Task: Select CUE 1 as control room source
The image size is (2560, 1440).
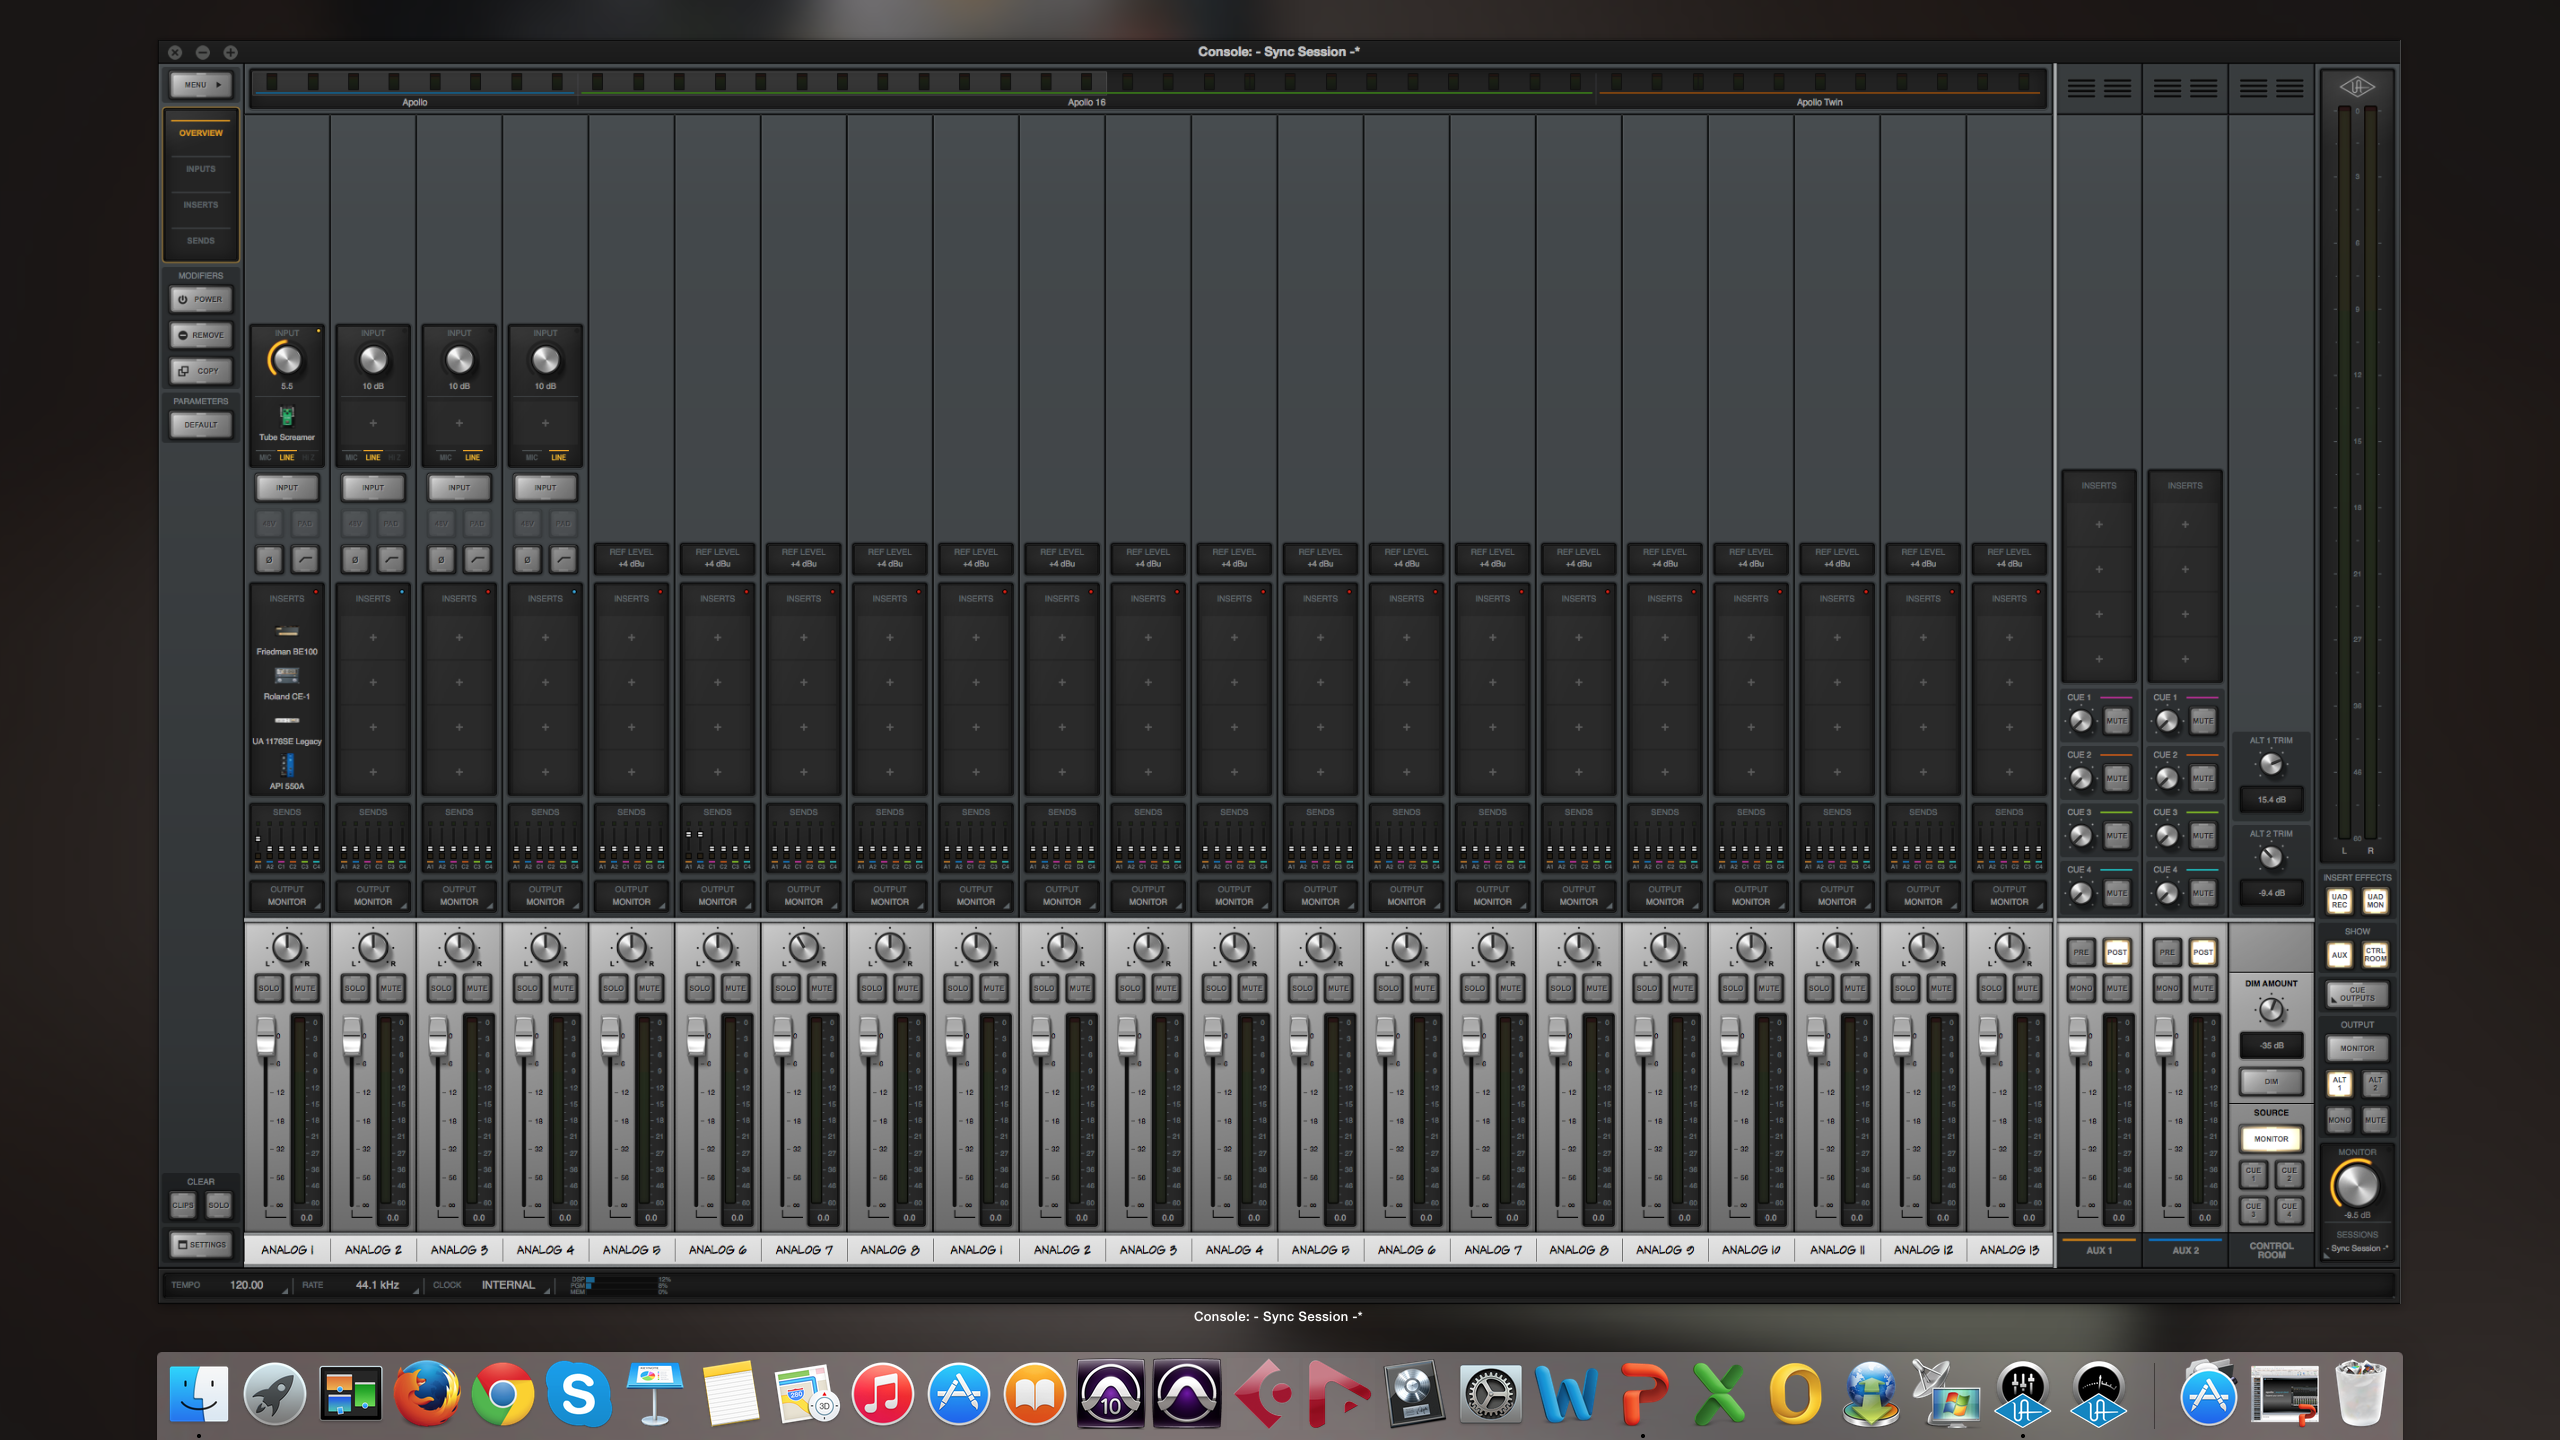Action: (2253, 1173)
